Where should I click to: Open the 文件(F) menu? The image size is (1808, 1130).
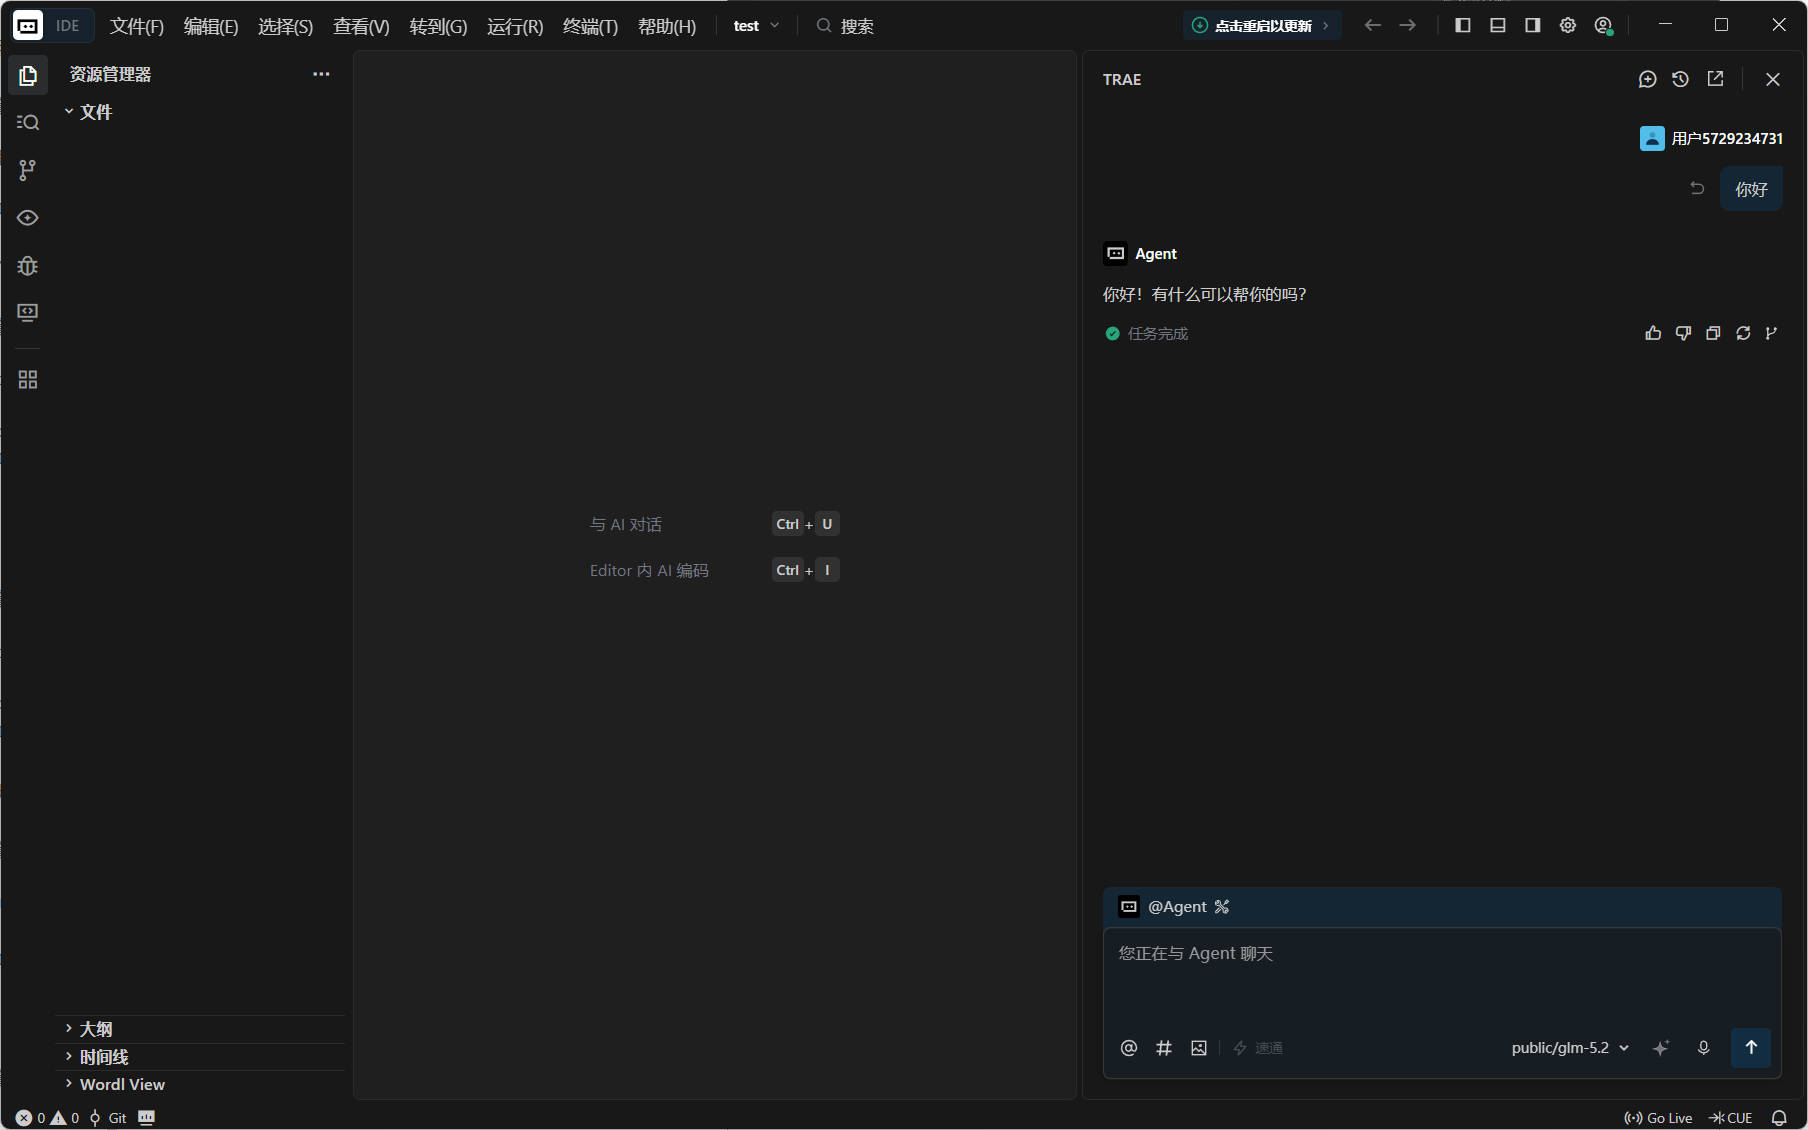[x=136, y=26]
